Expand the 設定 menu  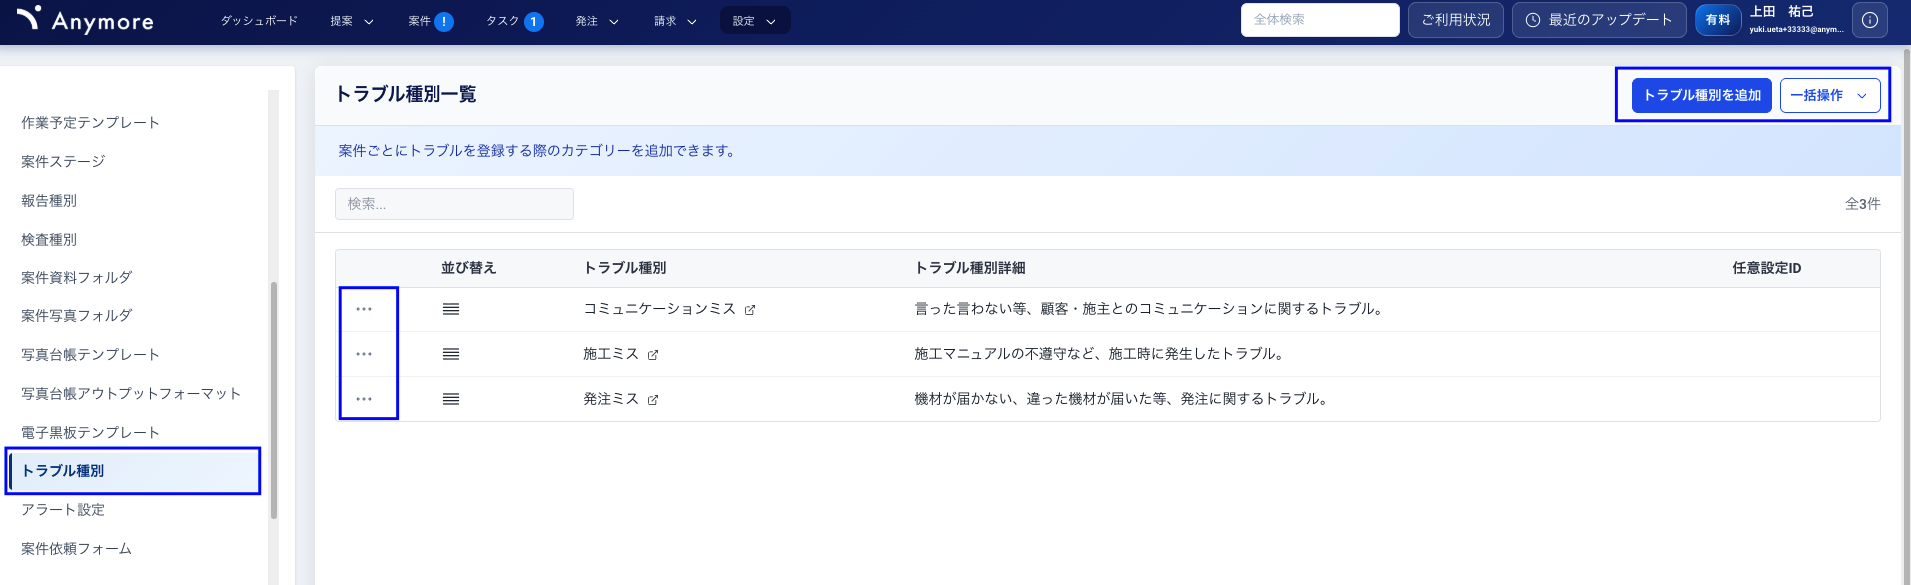(x=755, y=21)
